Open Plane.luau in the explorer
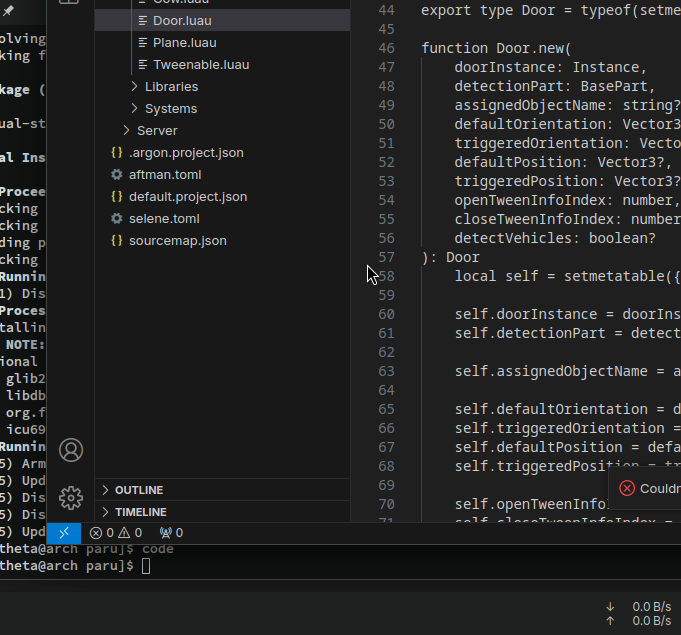The width and height of the screenshot is (681, 635). click(222, 43)
